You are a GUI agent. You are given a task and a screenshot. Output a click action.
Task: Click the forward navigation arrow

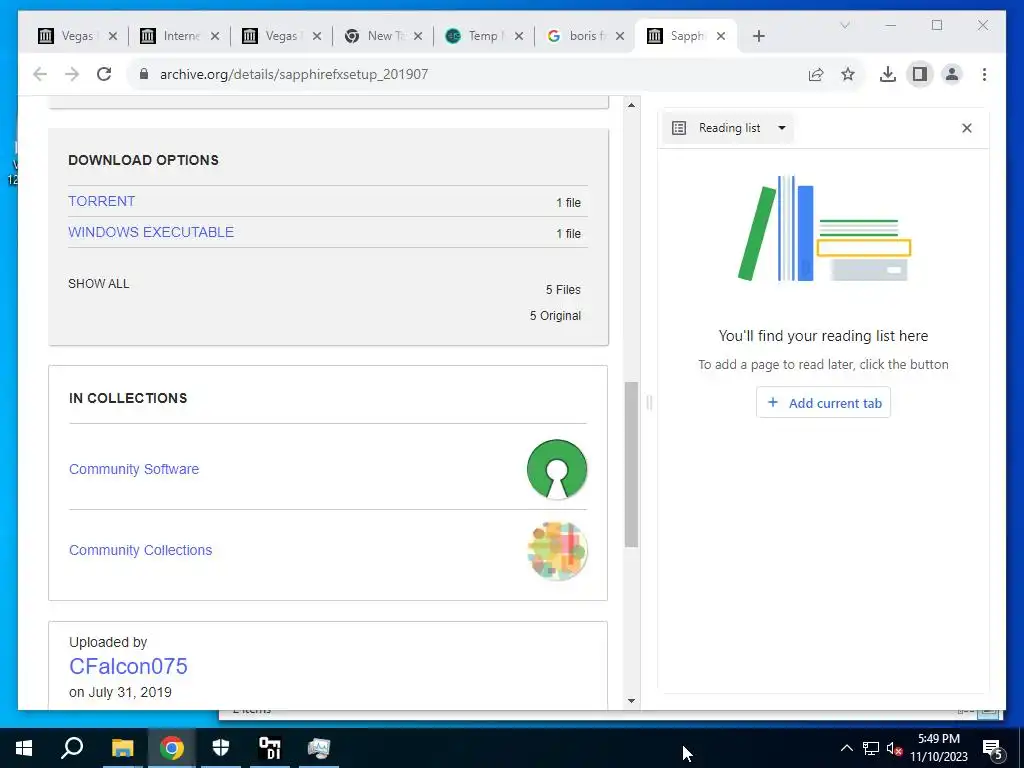(x=72, y=74)
